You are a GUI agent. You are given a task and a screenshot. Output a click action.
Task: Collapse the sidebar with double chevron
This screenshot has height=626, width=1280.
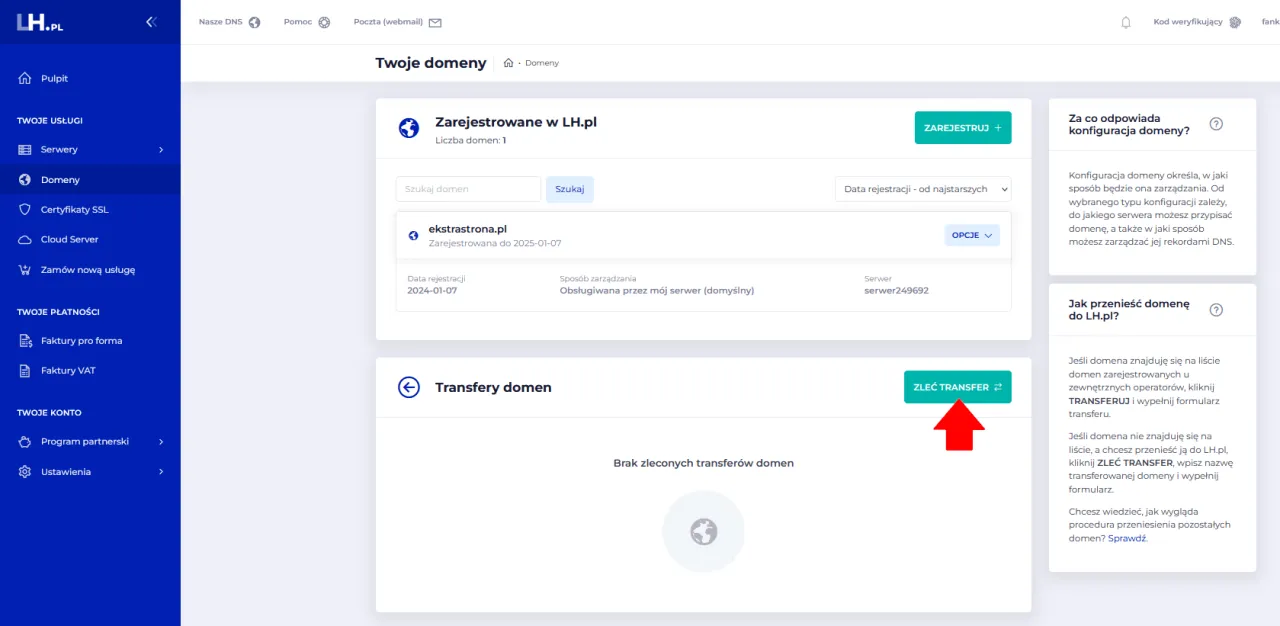[151, 21]
